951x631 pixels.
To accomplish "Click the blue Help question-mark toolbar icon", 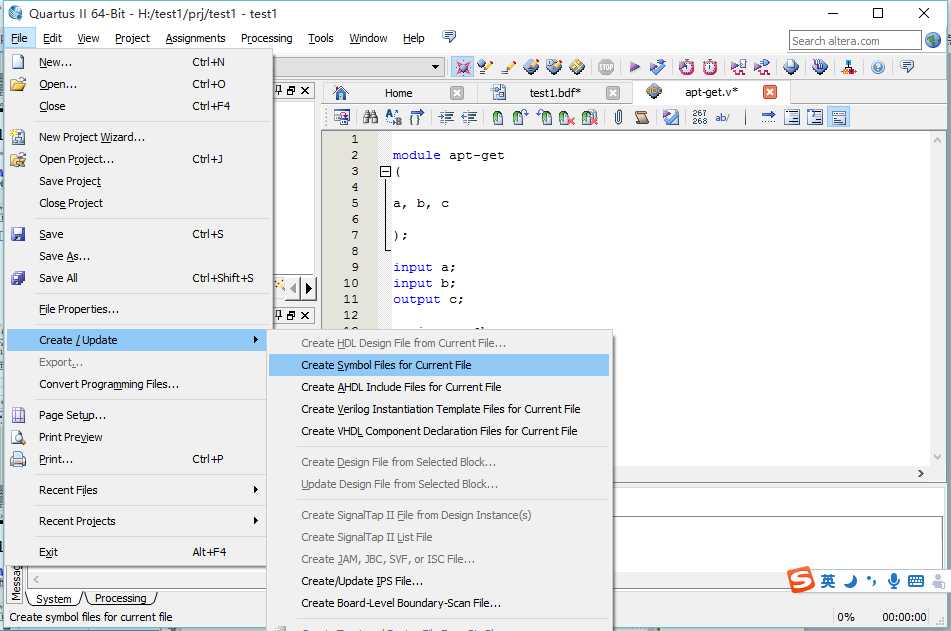I will point(878,67).
